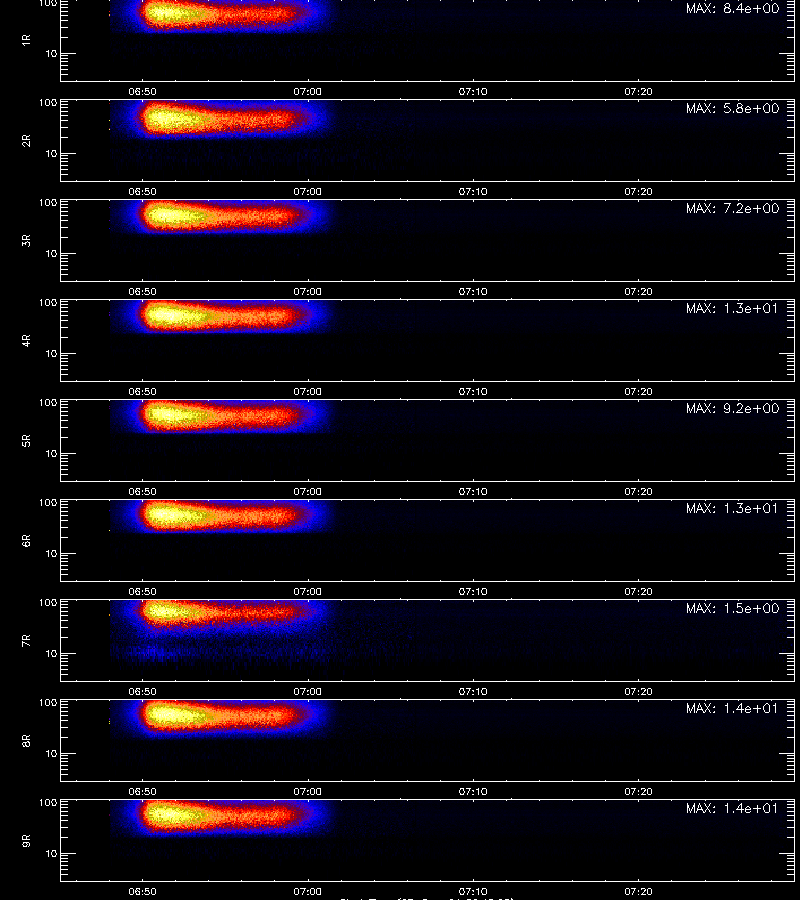The image size is (800, 900).
Task: Select the 8R panel label
Action: pos(26,740)
